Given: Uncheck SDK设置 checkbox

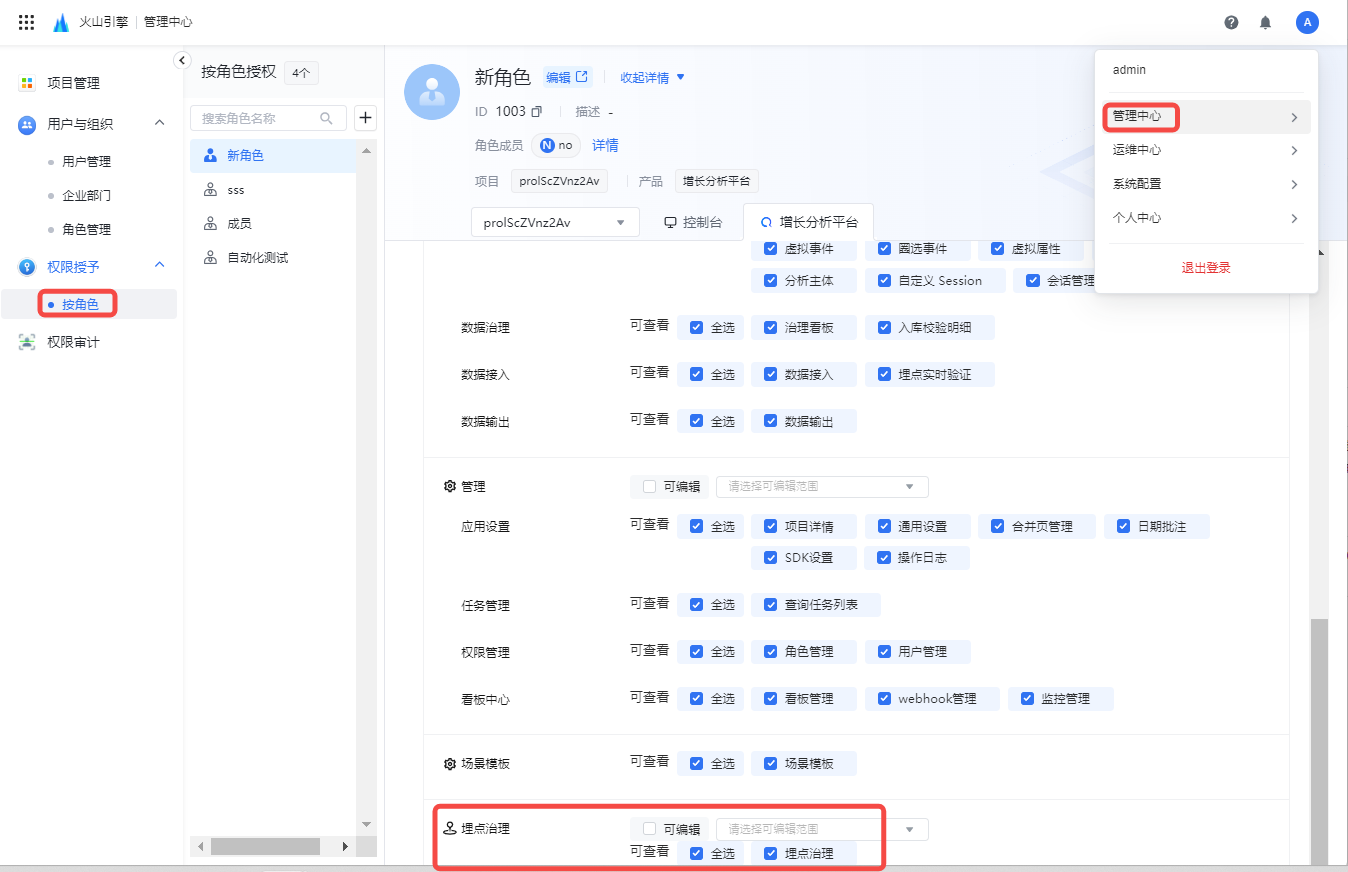Looking at the screenshot, I should tap(771, 557).
